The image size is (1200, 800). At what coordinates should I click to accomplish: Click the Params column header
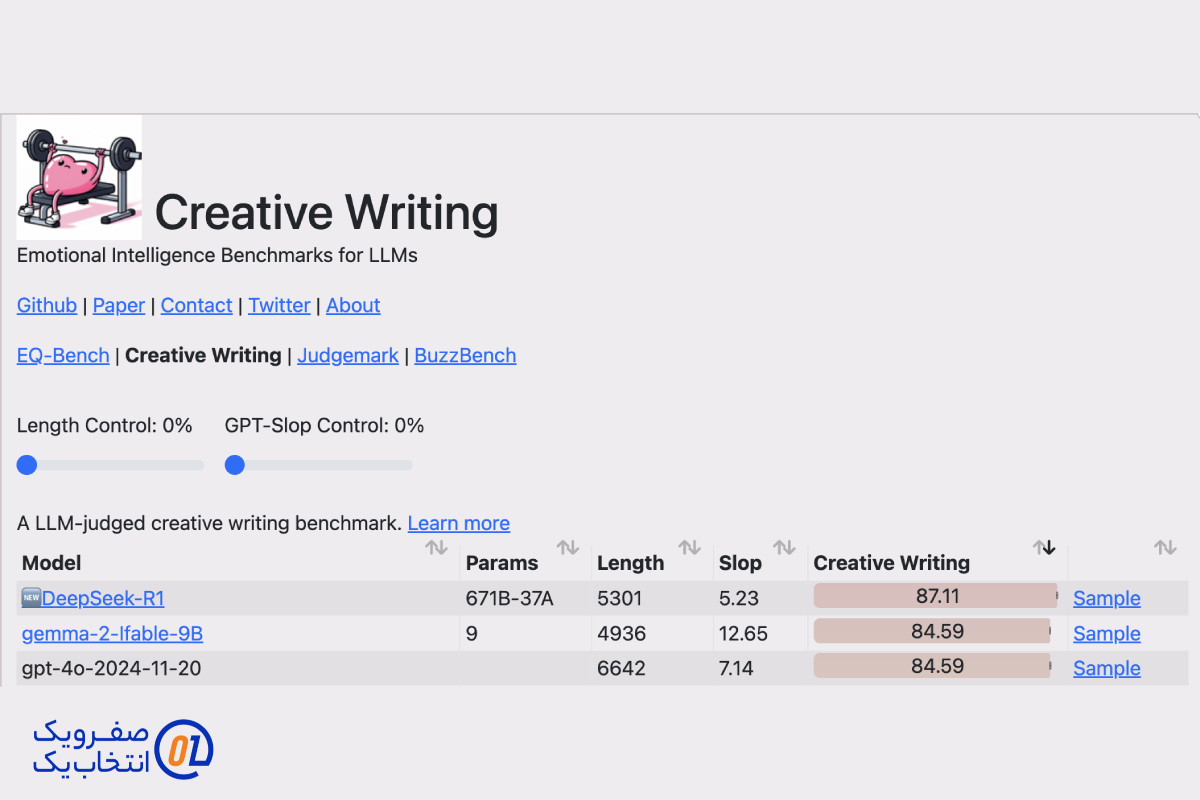(x=502, y=563)
